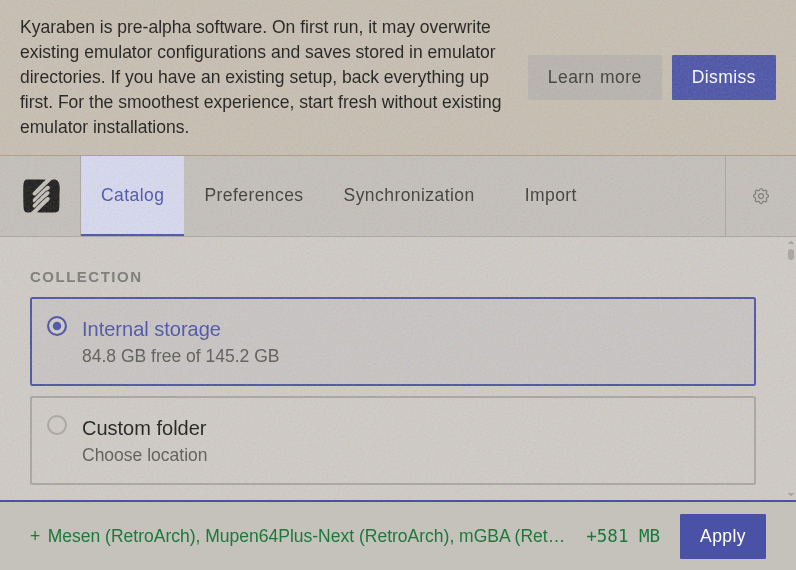This screenshot has width=796, height=570.
Task: Switch to the Catalog tab
Action: tap(132, 195)
